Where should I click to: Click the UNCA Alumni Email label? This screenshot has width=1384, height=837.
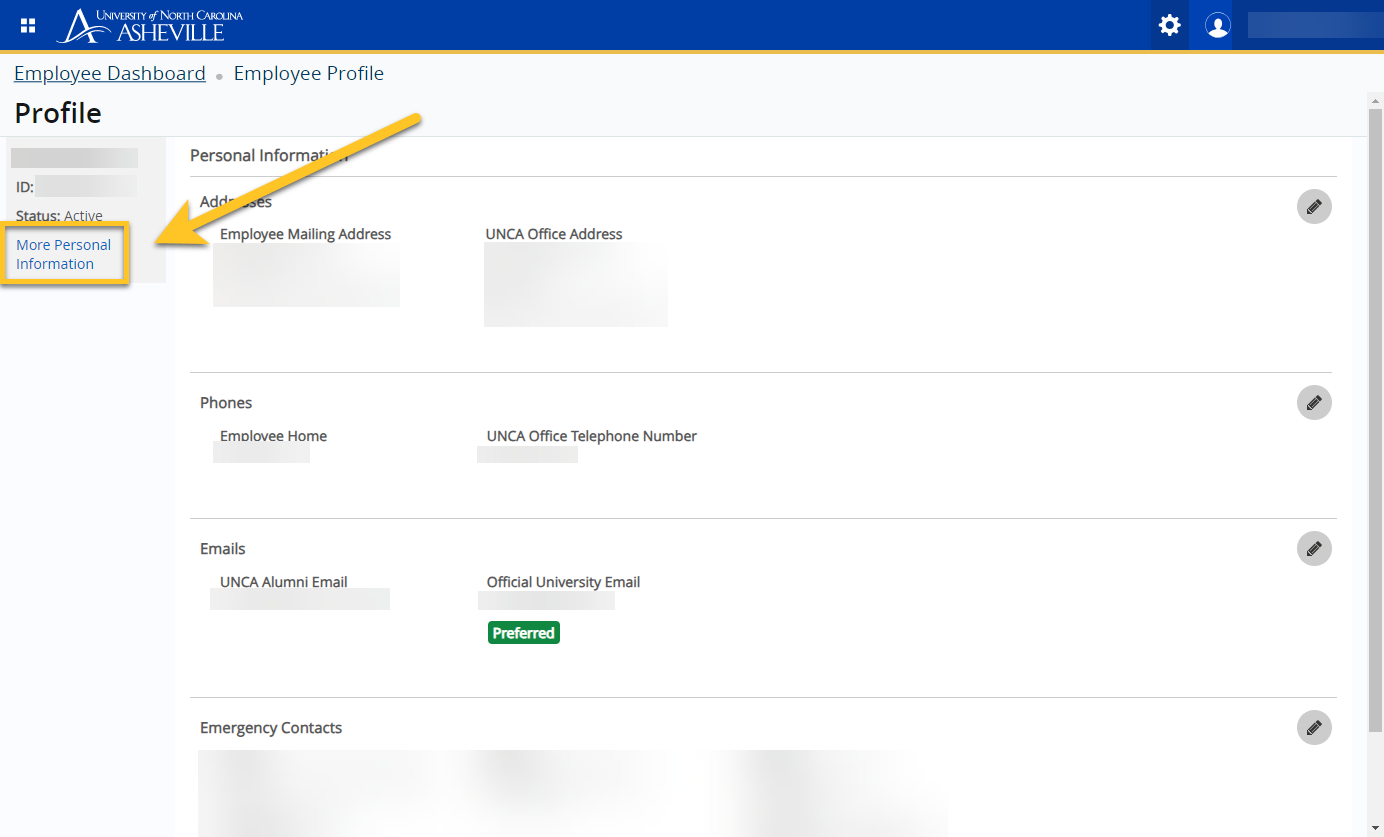(x=284, y=582)
